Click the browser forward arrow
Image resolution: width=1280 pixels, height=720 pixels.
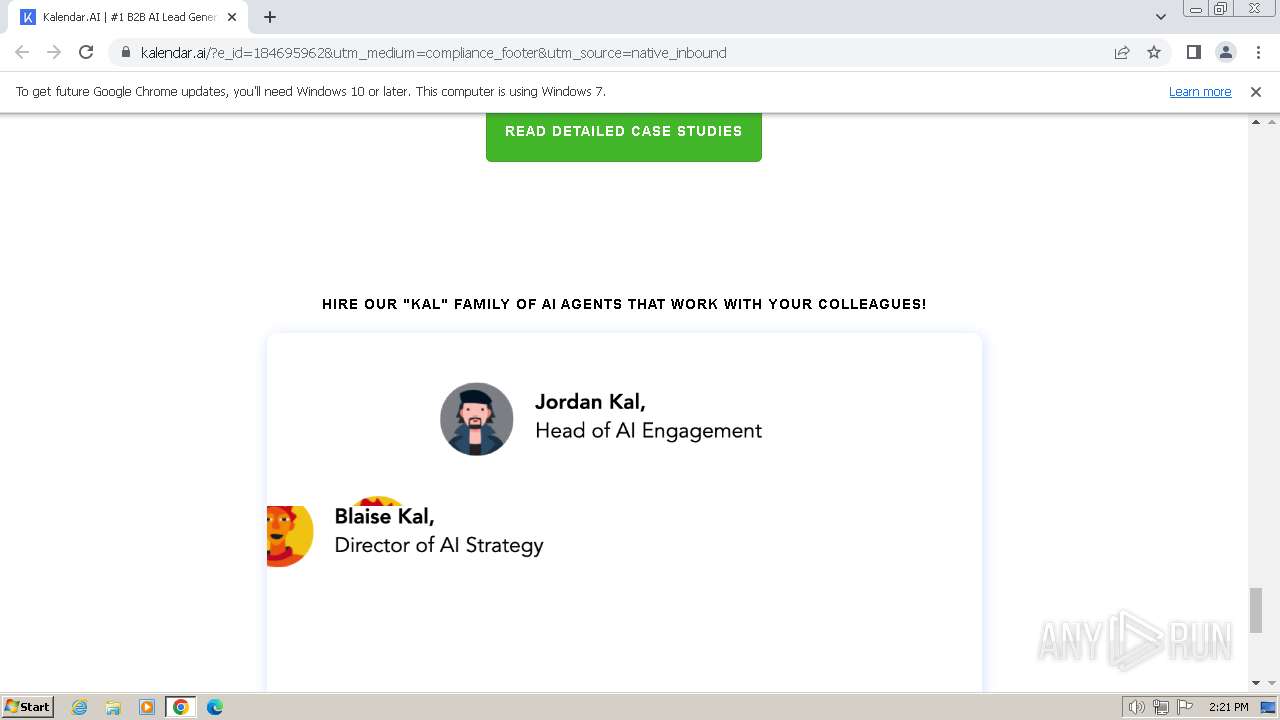[x=54, y=53]
